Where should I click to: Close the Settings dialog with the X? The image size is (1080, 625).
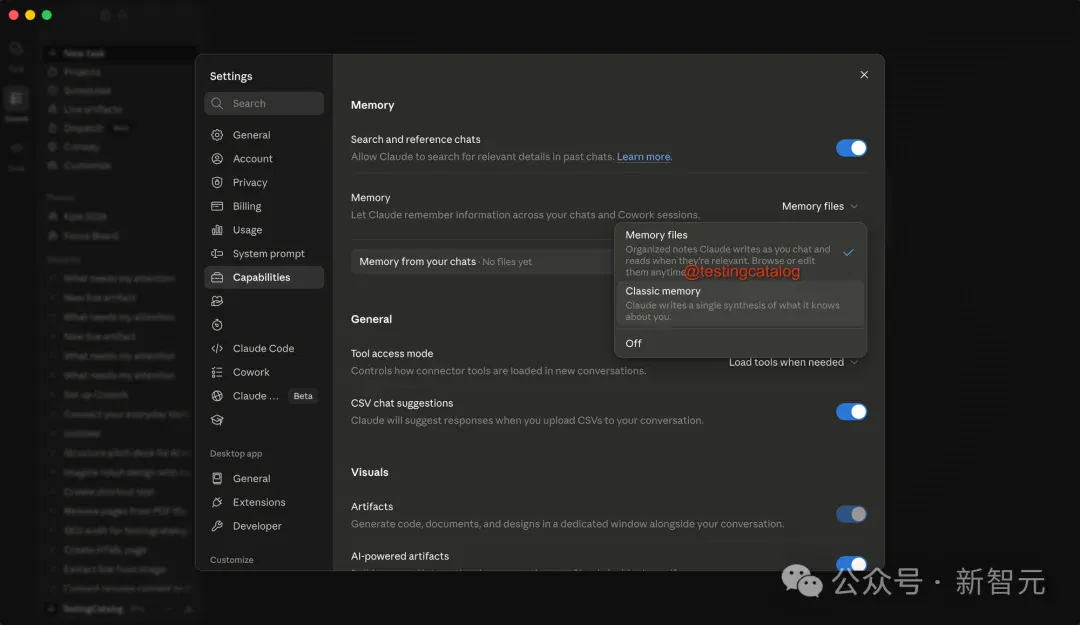864,74
